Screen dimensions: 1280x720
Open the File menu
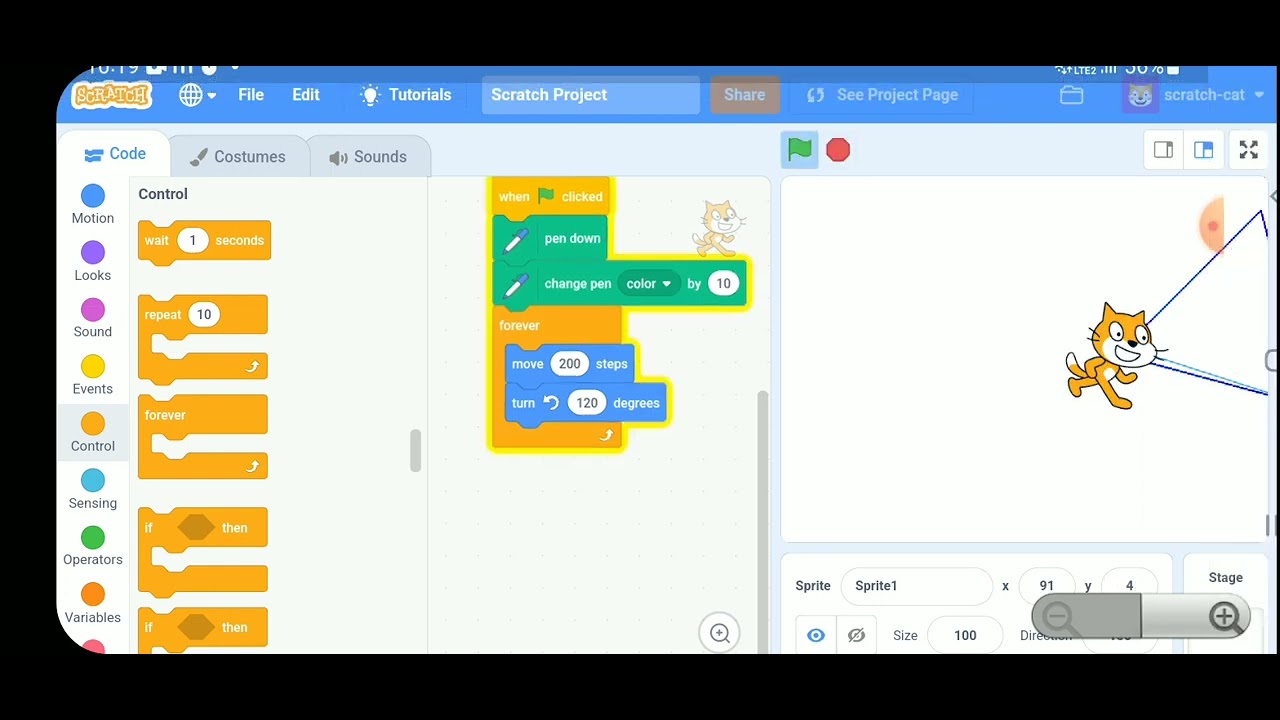tap(251, 95)
